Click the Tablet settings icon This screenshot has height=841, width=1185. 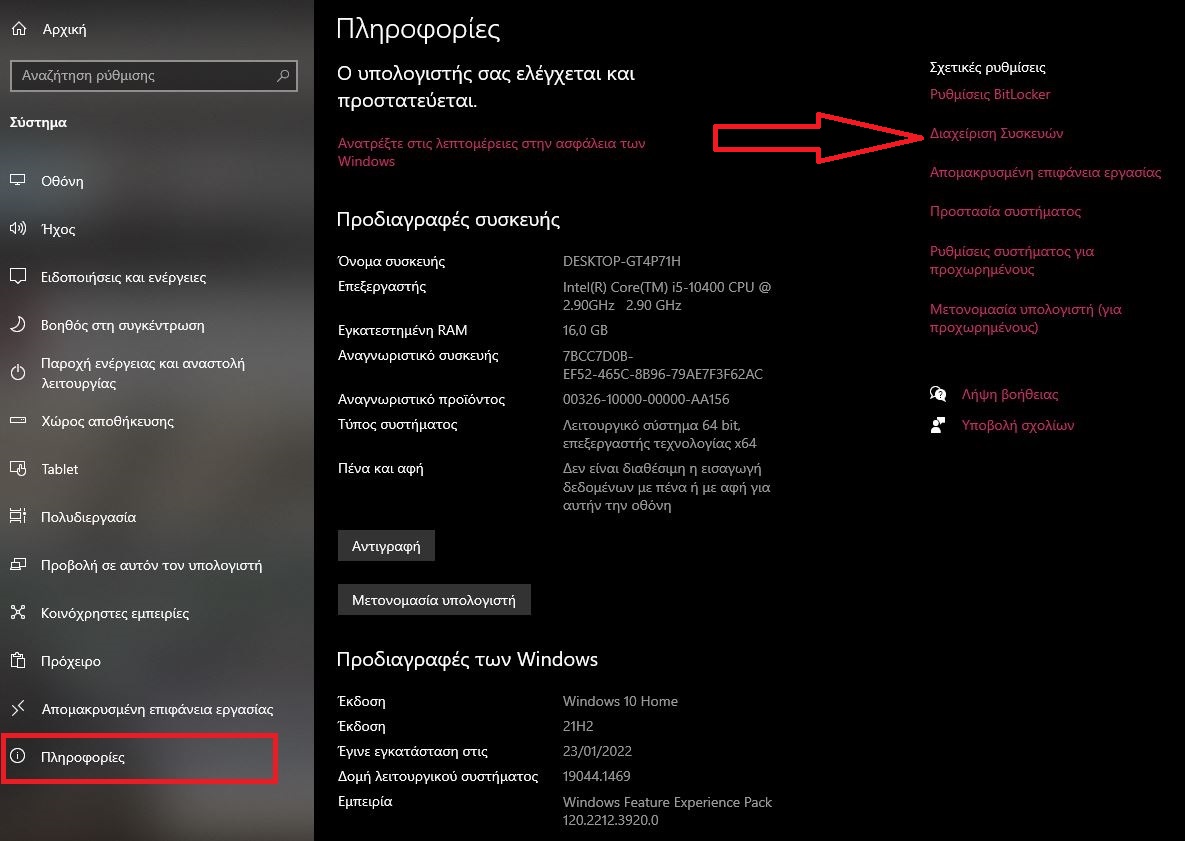pos(18,468)
